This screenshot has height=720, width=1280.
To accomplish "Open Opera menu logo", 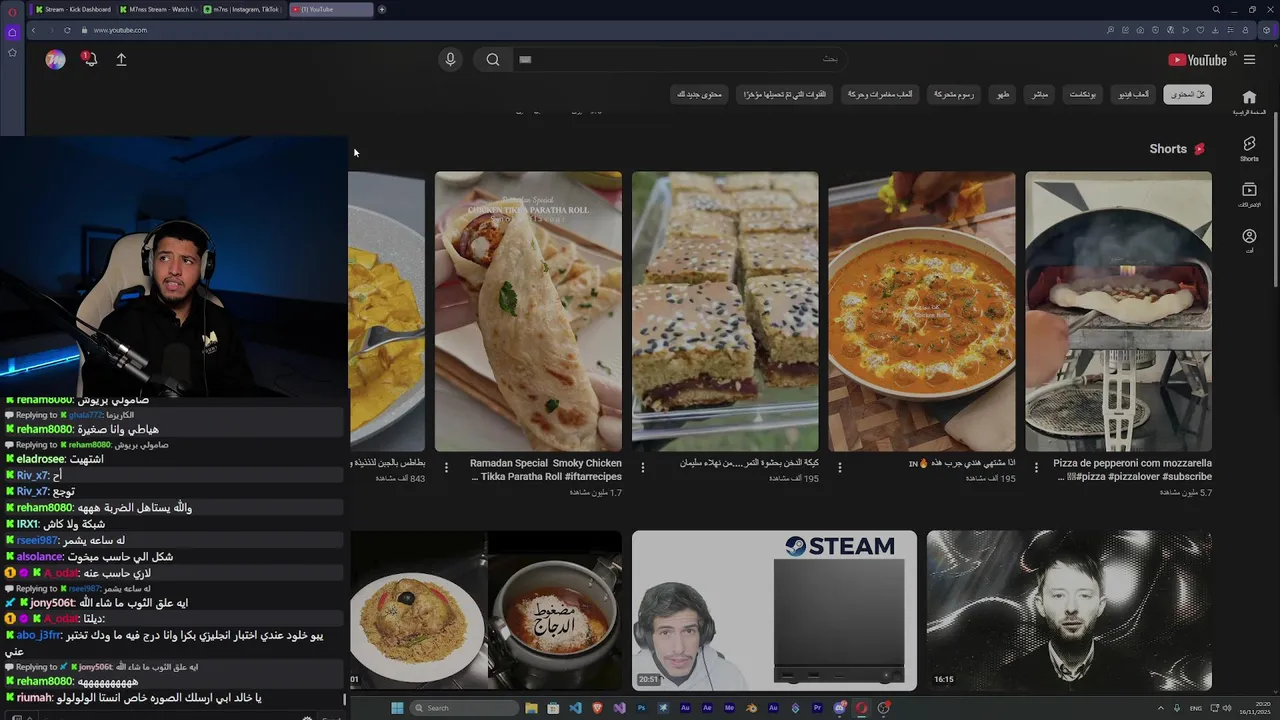I will (x=11, y=12).
